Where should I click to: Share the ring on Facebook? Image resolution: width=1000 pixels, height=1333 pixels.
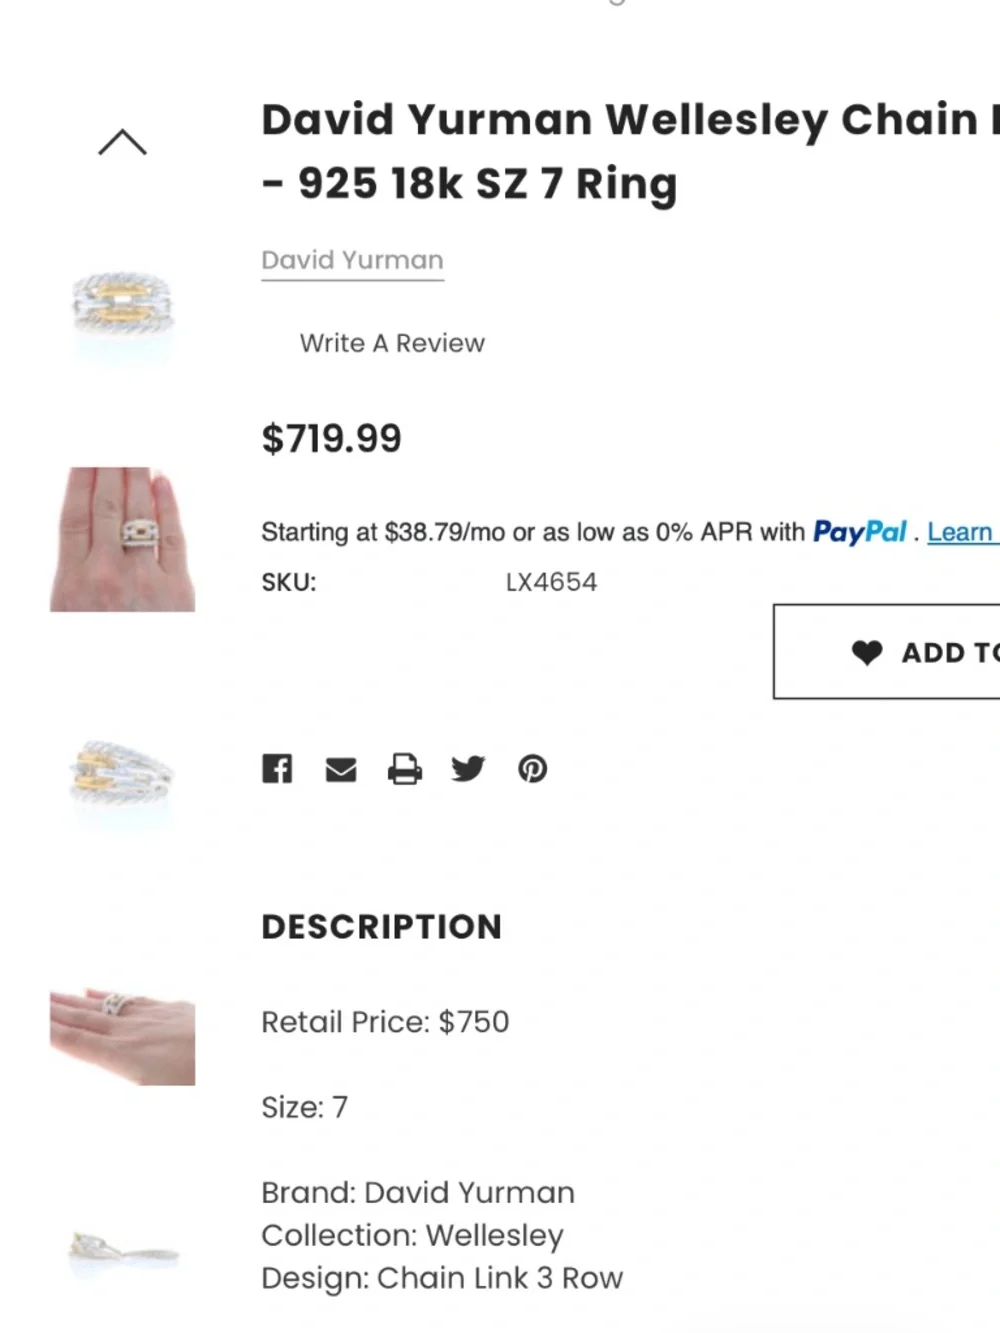pyautogui.click(x=277, y=768)
